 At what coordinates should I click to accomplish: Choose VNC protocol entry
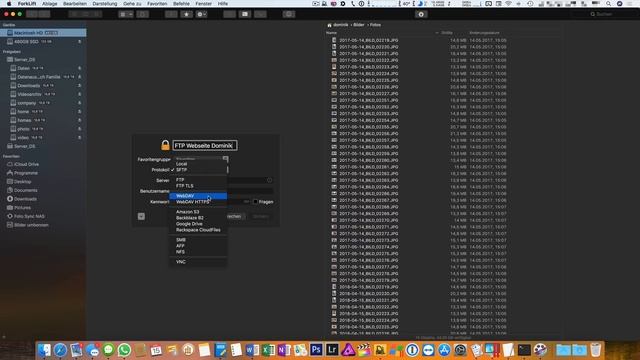tap(198, 262)
